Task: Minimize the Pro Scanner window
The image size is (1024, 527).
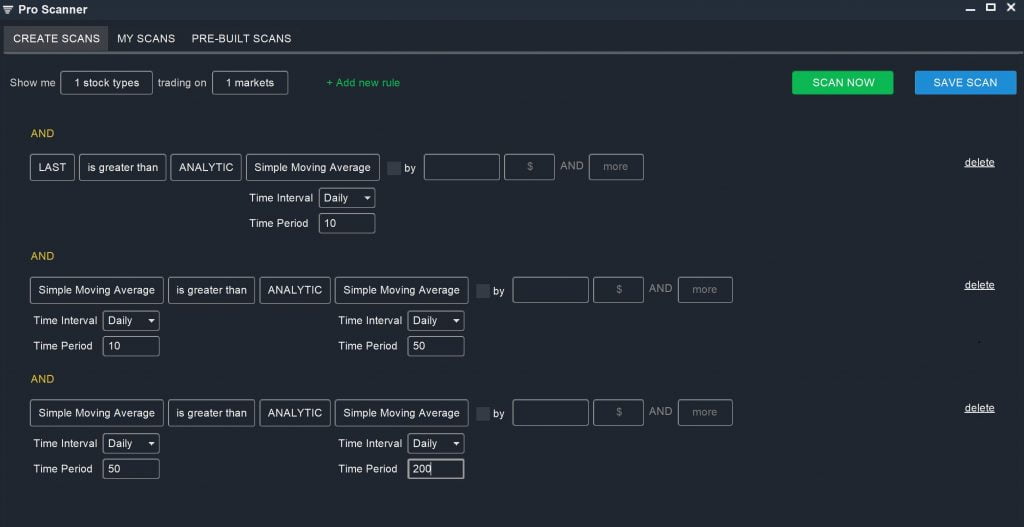Action: coord(970,8)
